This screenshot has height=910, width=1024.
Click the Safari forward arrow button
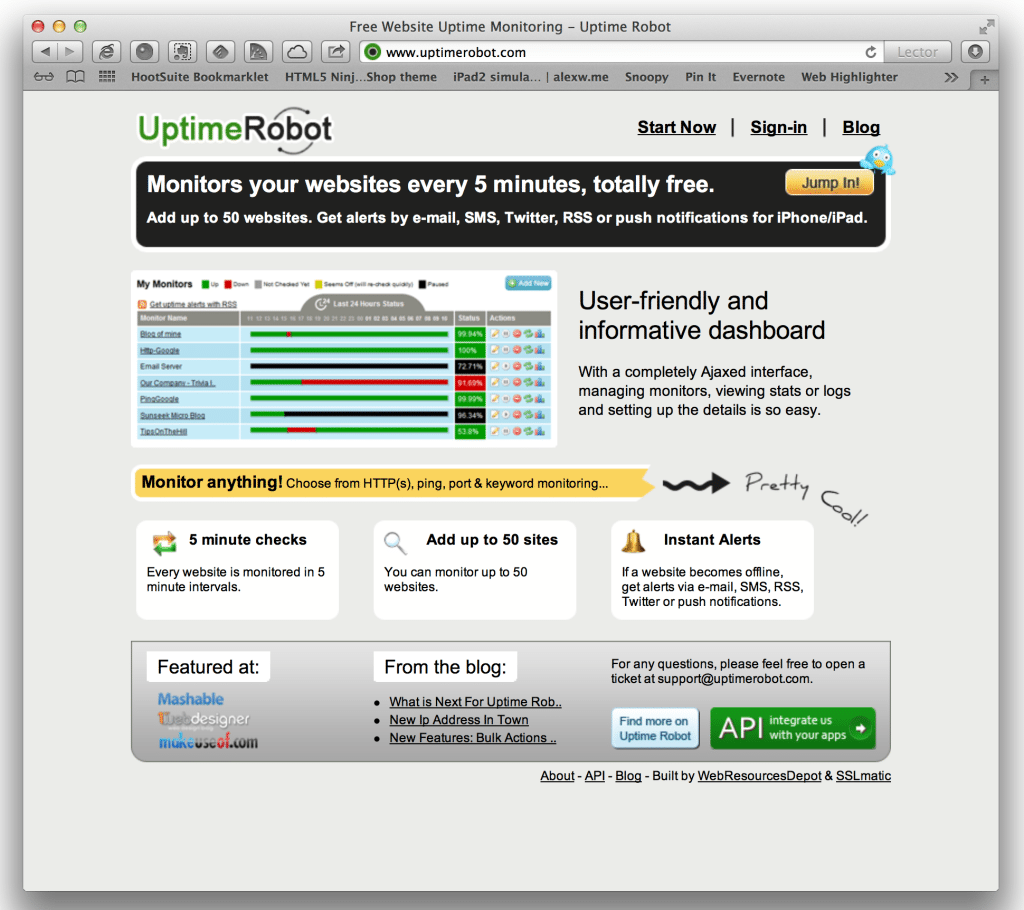[71, 52]
